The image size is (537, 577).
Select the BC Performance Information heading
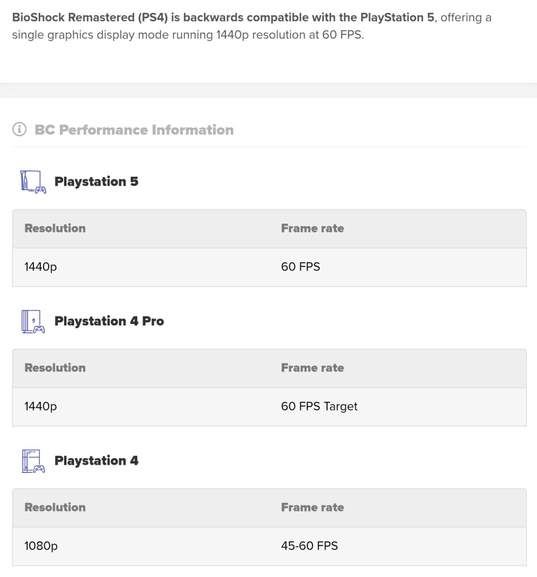point(134,130)
